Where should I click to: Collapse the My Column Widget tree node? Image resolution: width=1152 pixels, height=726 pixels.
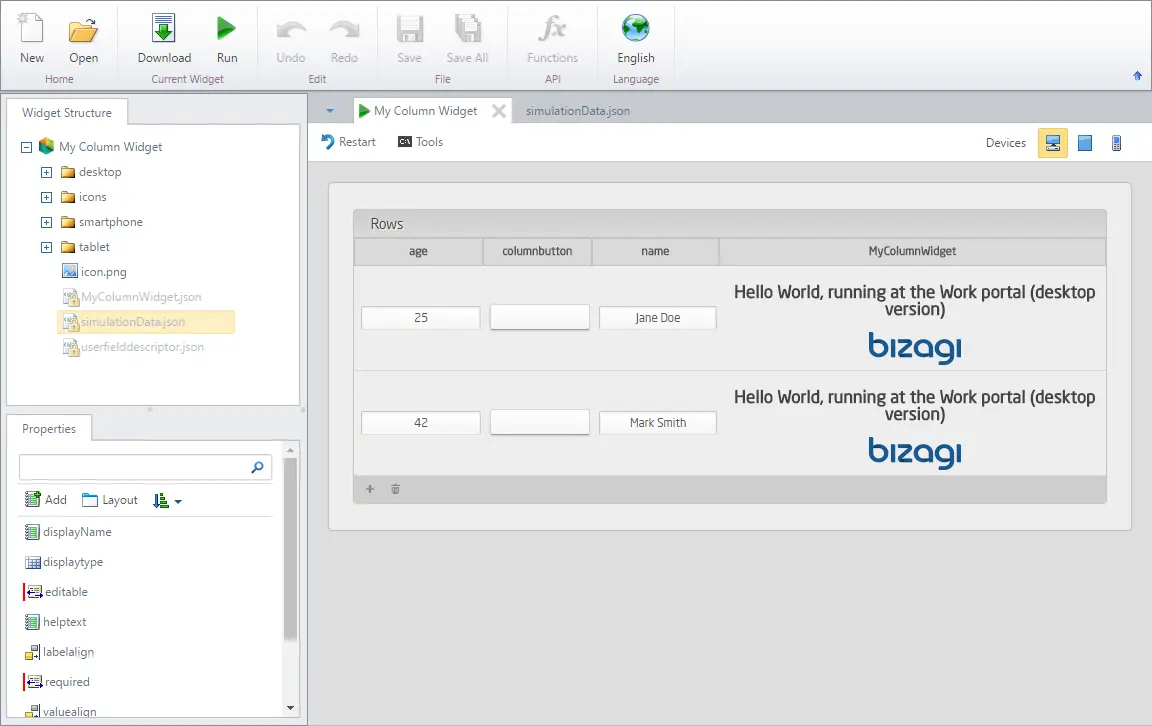[x=26, y=147]
